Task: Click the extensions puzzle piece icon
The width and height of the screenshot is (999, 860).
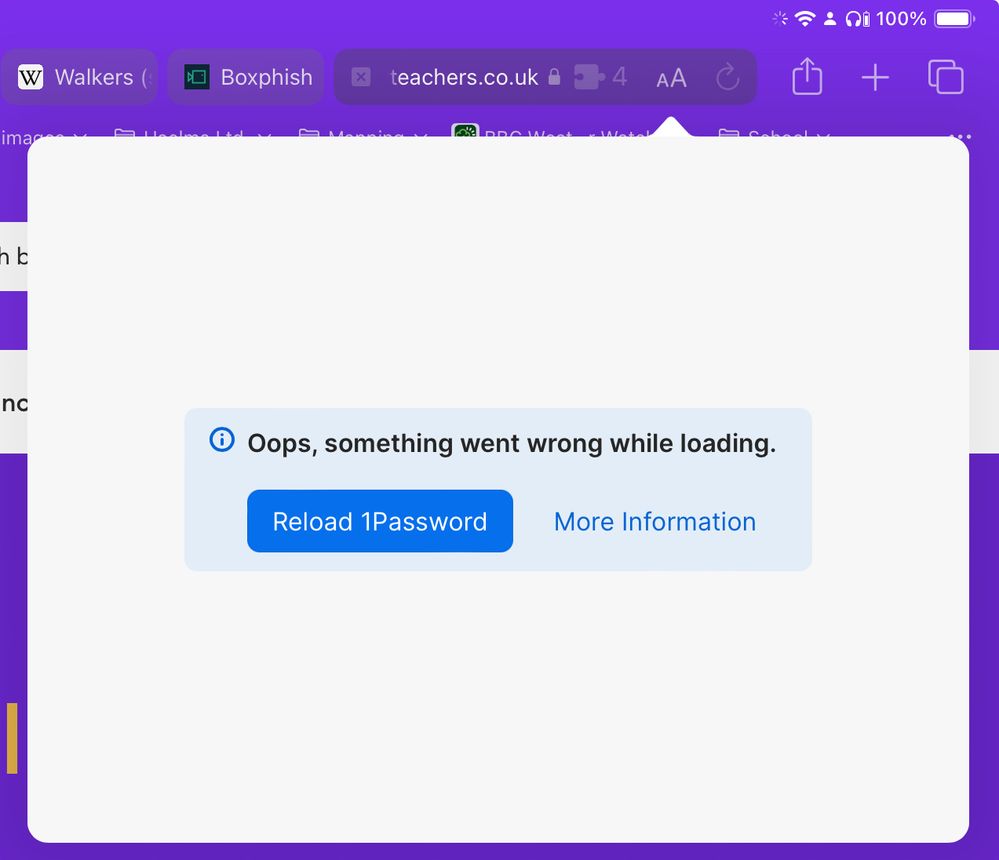Action: click(589, 77)
